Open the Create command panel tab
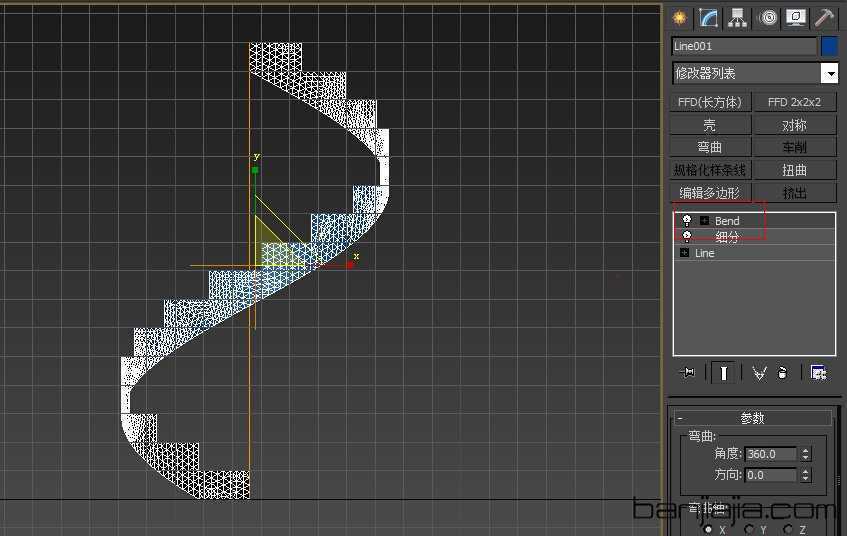Screen dimensions: 847x536 [680, 18]
